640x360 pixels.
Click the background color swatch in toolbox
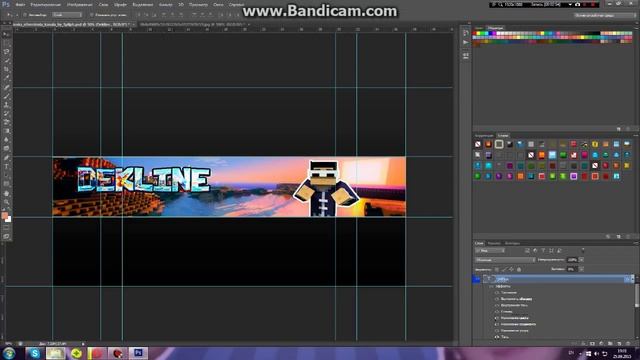tap(9, 219)
